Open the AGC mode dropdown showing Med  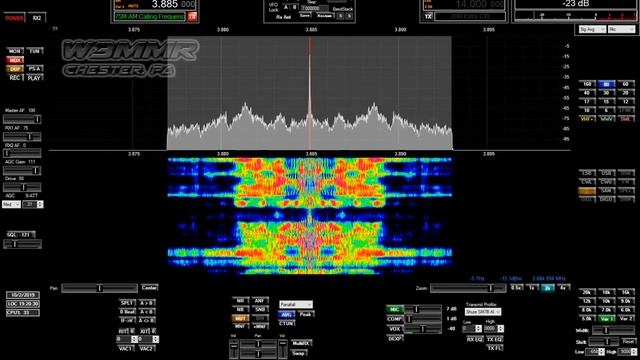point(11,204)
